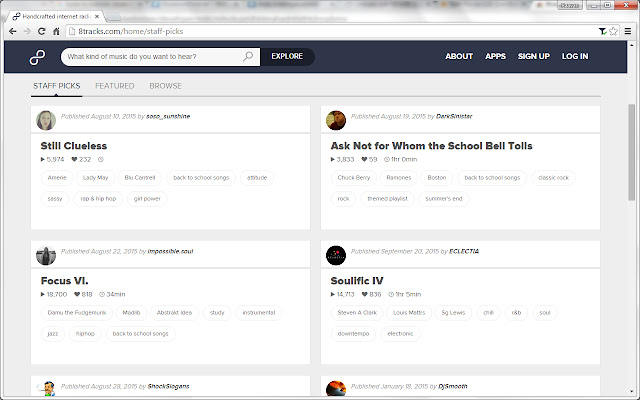
Task: Select the Lady May tag
Action: click(x=96, y=178)
